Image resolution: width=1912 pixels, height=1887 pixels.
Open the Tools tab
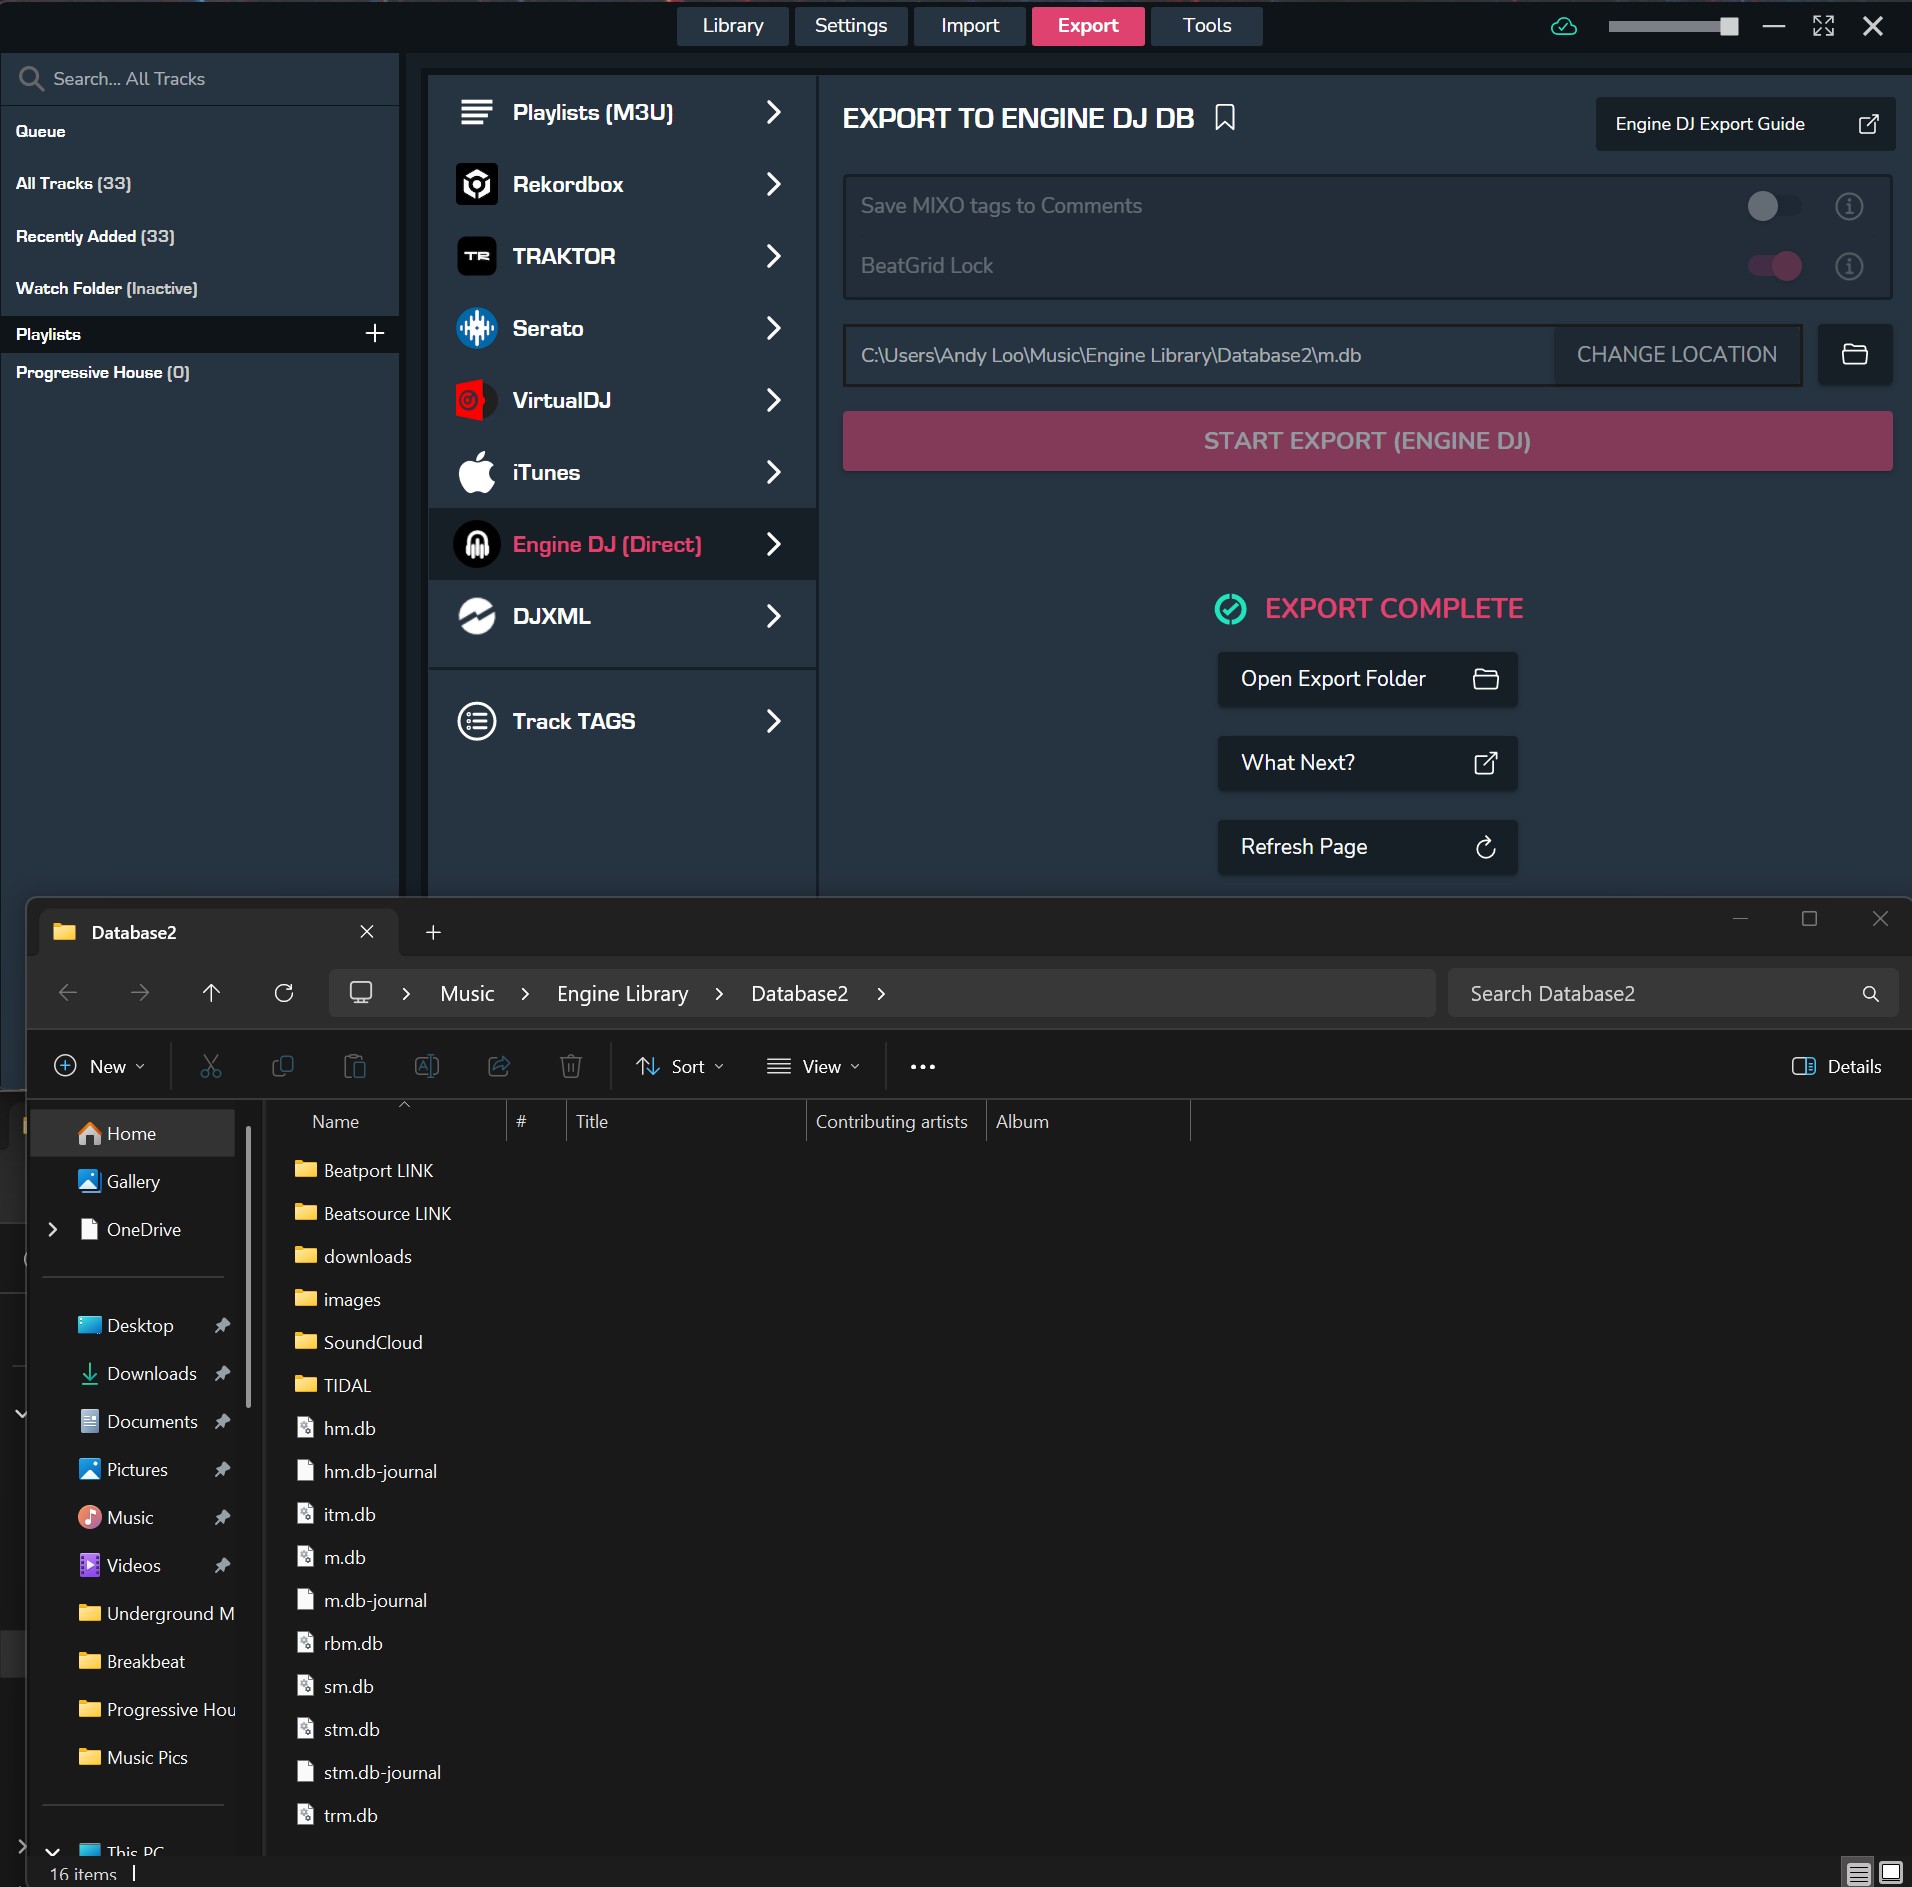point(1207,26)
